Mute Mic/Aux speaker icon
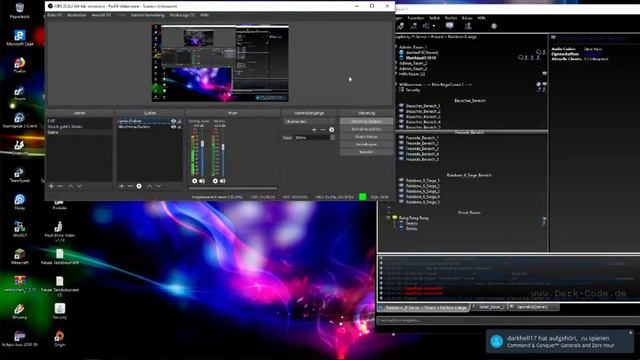Image resolution: width=640 pixels, height=360 pixels. pos(222,181)
